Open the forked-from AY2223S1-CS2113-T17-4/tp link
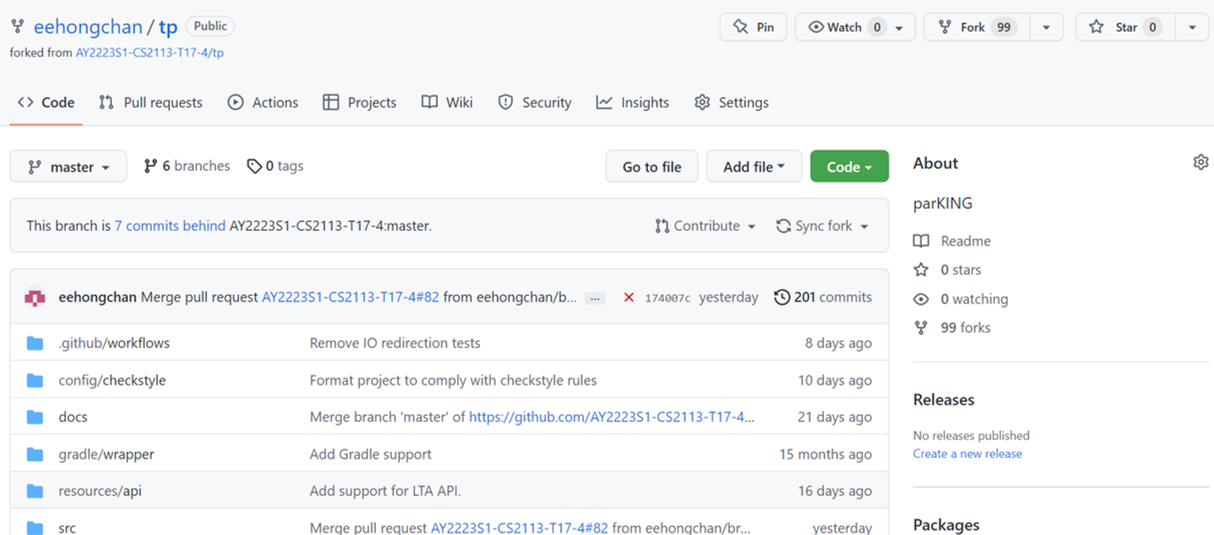 click(x=149, y=52)
